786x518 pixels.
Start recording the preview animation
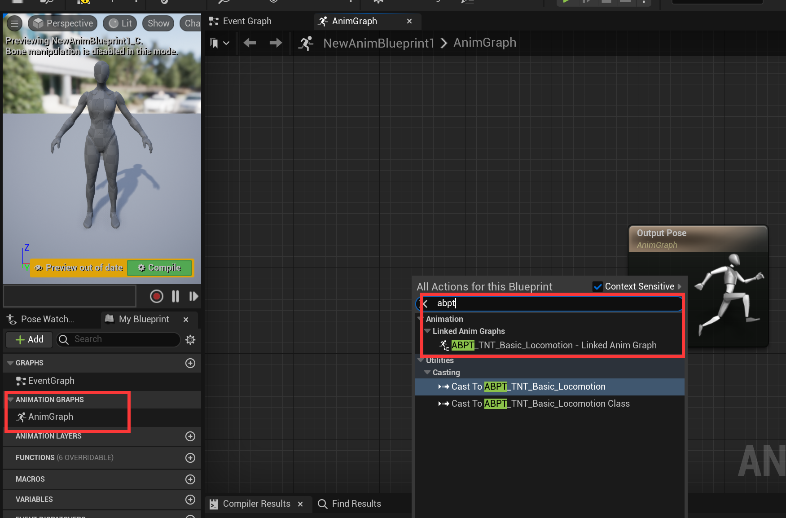156,296
